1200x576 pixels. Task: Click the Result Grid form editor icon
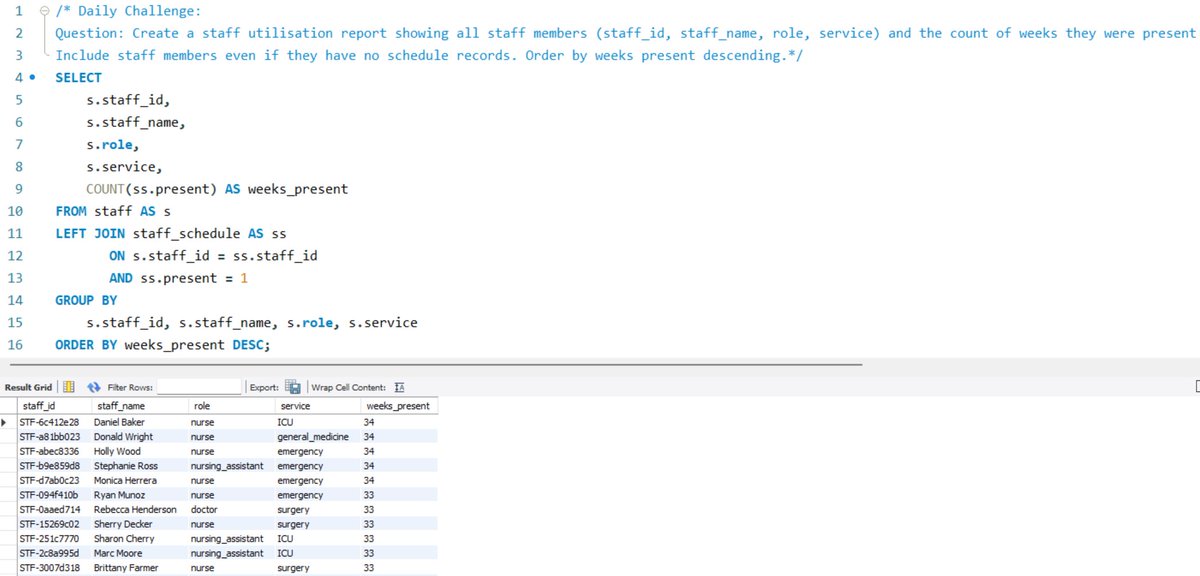[69, 387]
